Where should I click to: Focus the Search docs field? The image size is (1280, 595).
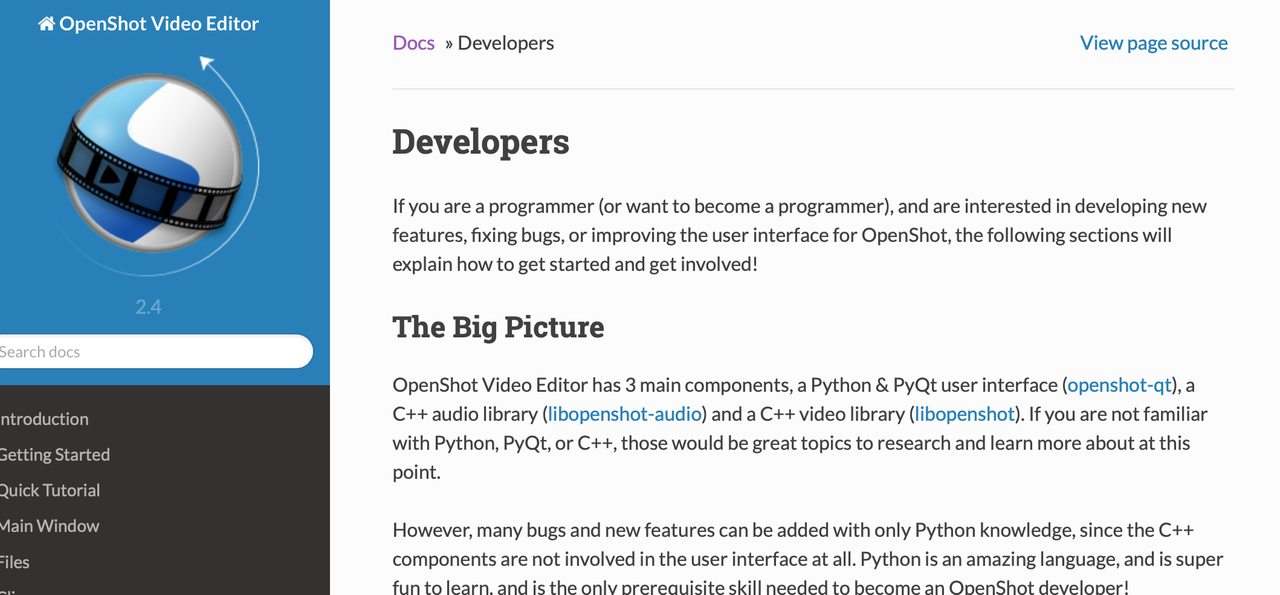154,352
